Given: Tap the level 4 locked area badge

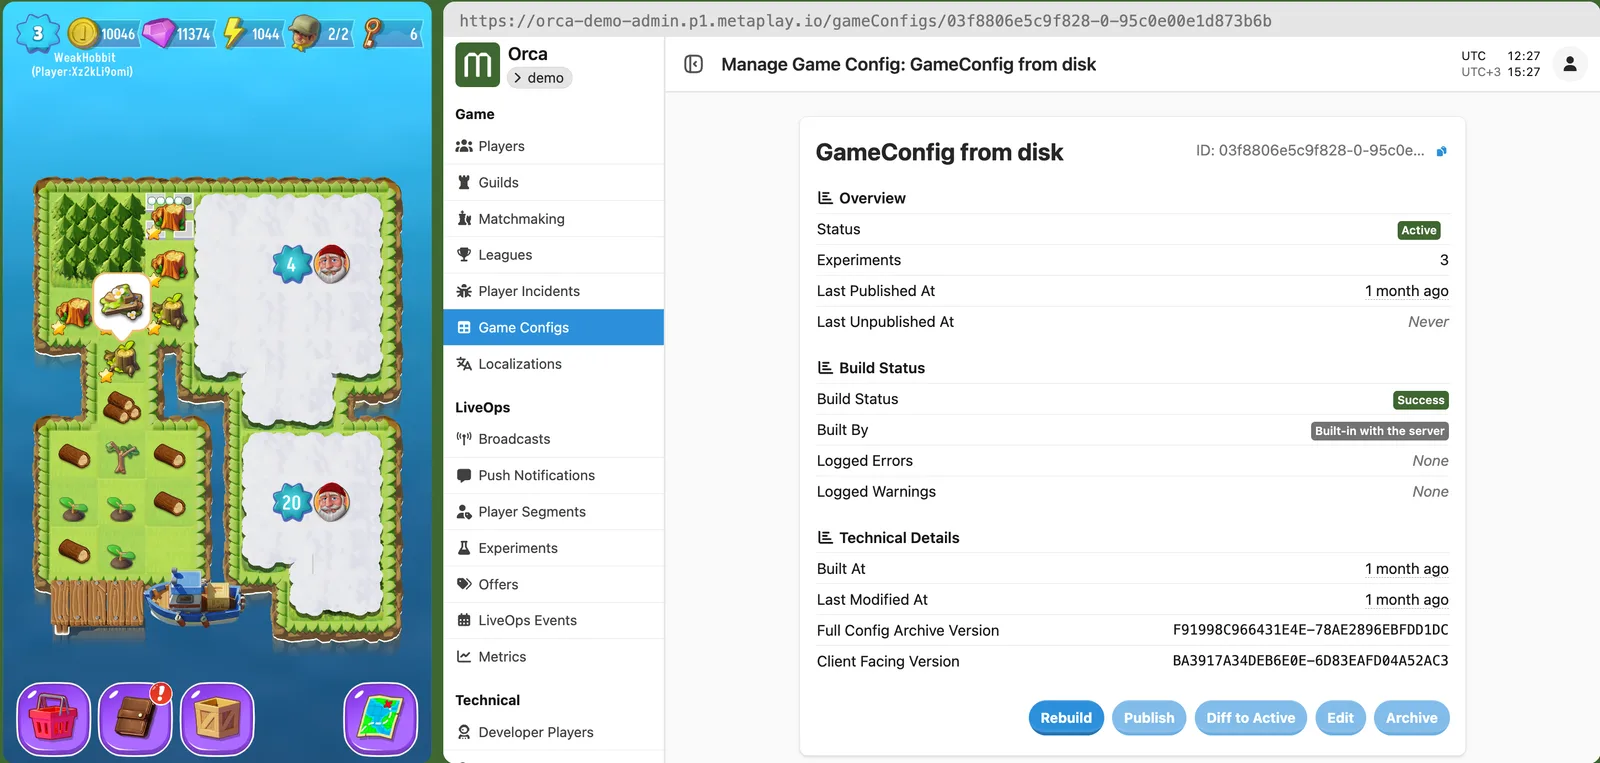Looking at the screenshot, I should coord(292,264).
